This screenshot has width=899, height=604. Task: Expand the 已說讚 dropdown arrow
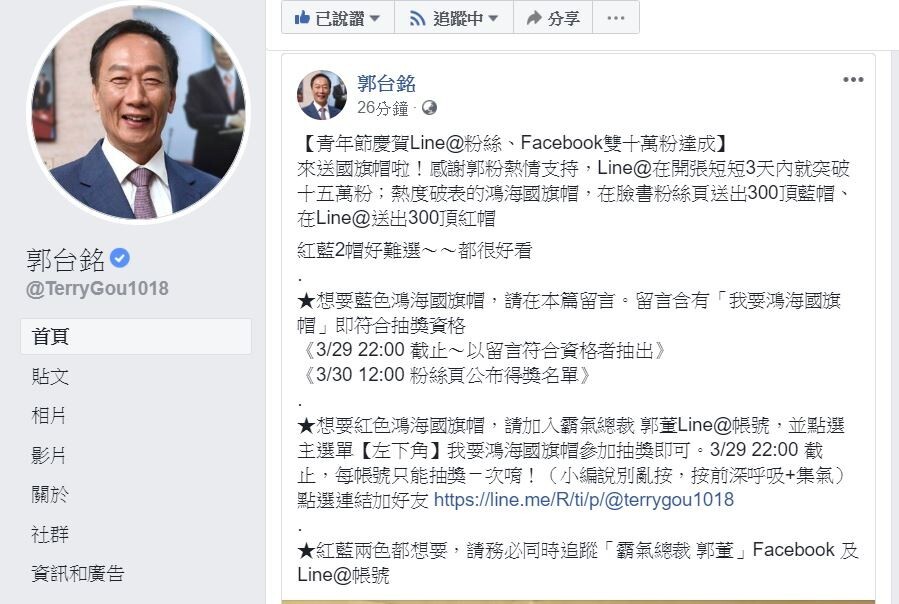coord(375,18)
